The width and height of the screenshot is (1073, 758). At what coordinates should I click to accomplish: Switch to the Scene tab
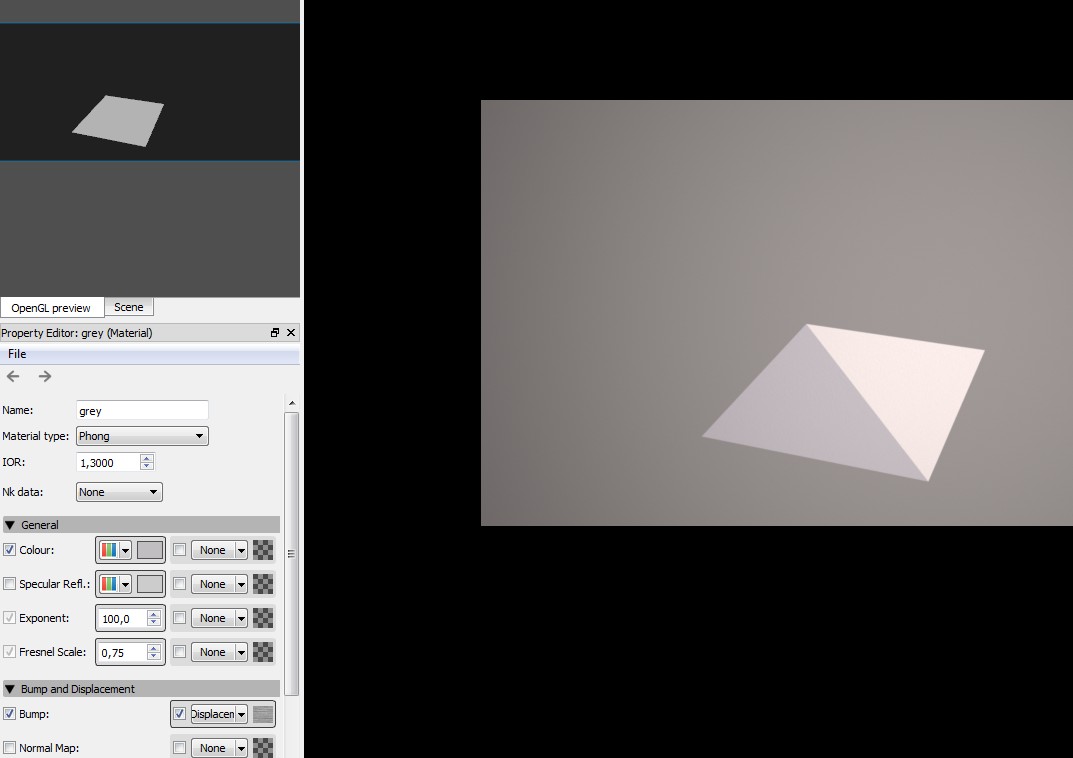(129, 307)
